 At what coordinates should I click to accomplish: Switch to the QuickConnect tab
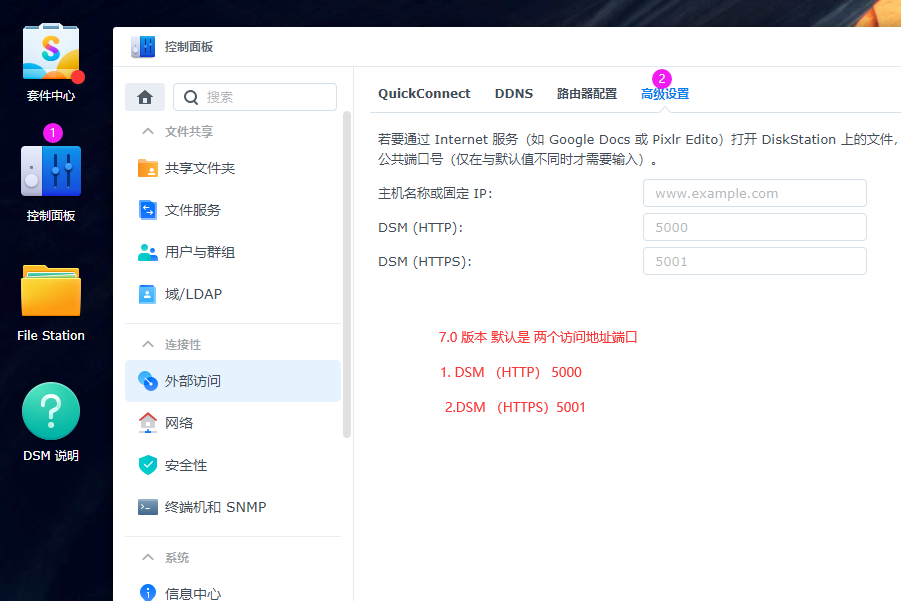(424, 93)
